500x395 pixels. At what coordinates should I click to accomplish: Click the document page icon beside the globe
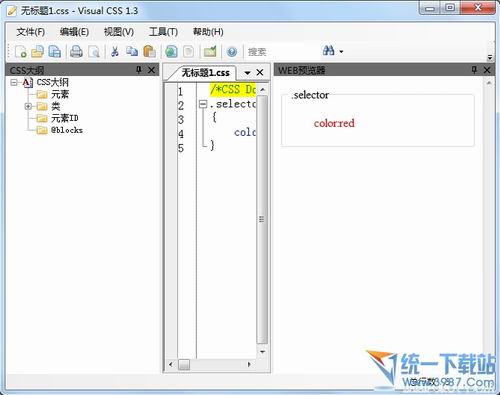pyautogui.click(x=189, y=52)
